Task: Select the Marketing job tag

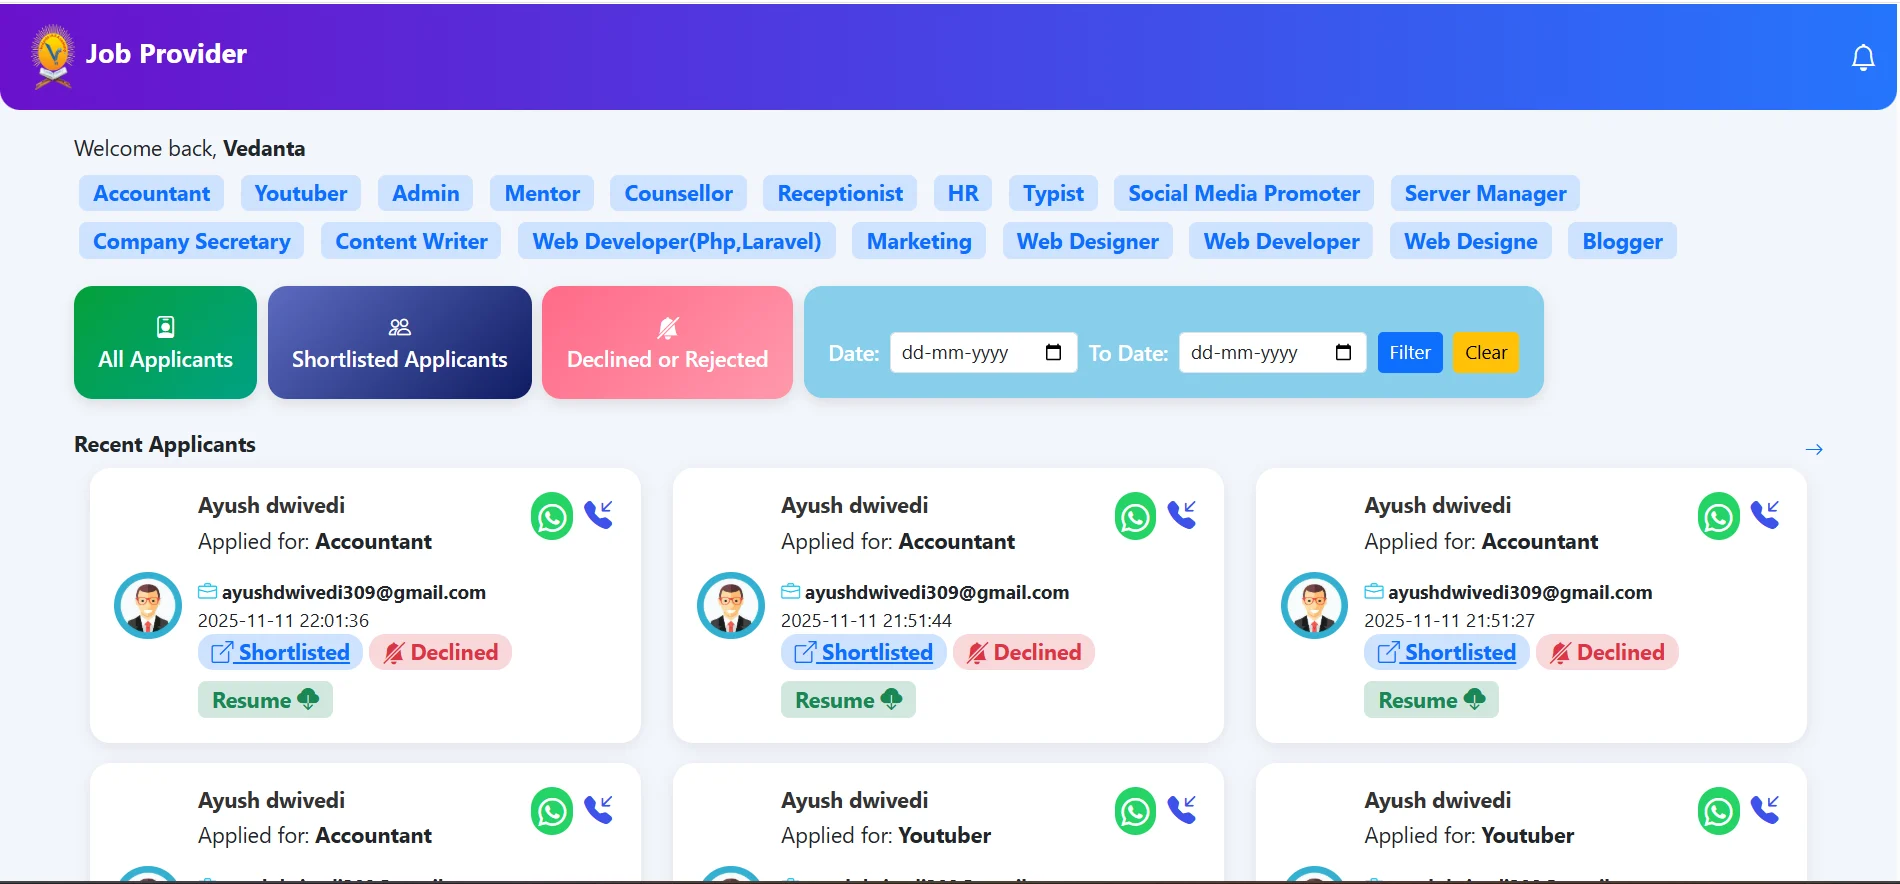Action: tap(919, 241)
